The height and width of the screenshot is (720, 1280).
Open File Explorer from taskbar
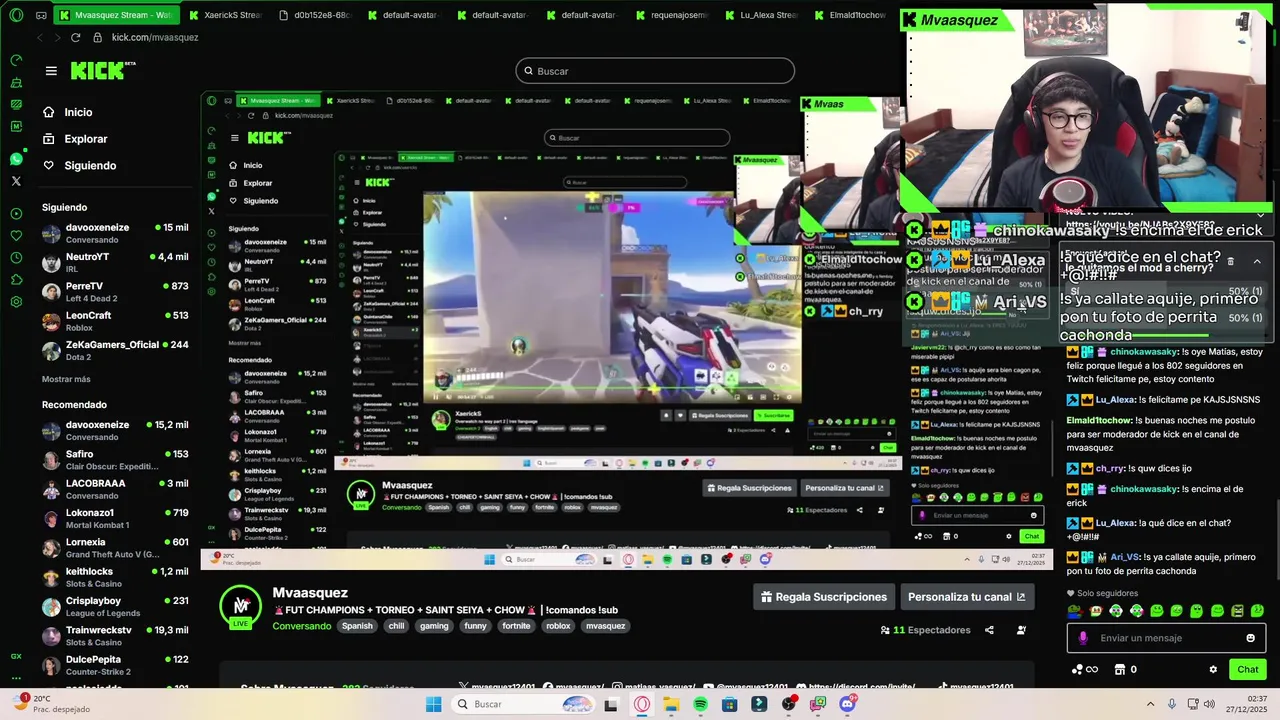coord(670,704)
